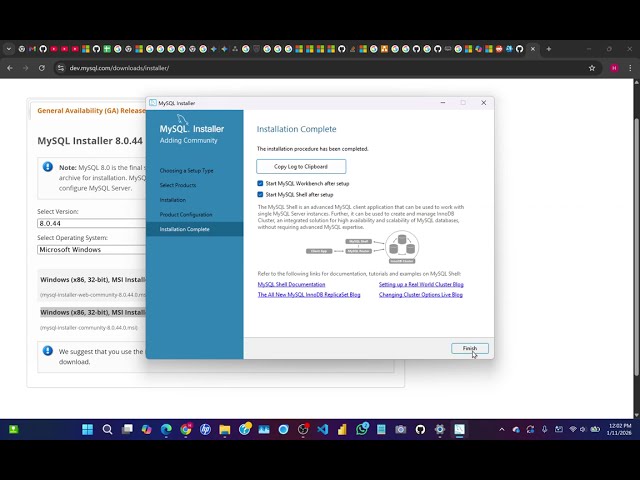Click the web page vertical scrollbar

coord(636,247)
